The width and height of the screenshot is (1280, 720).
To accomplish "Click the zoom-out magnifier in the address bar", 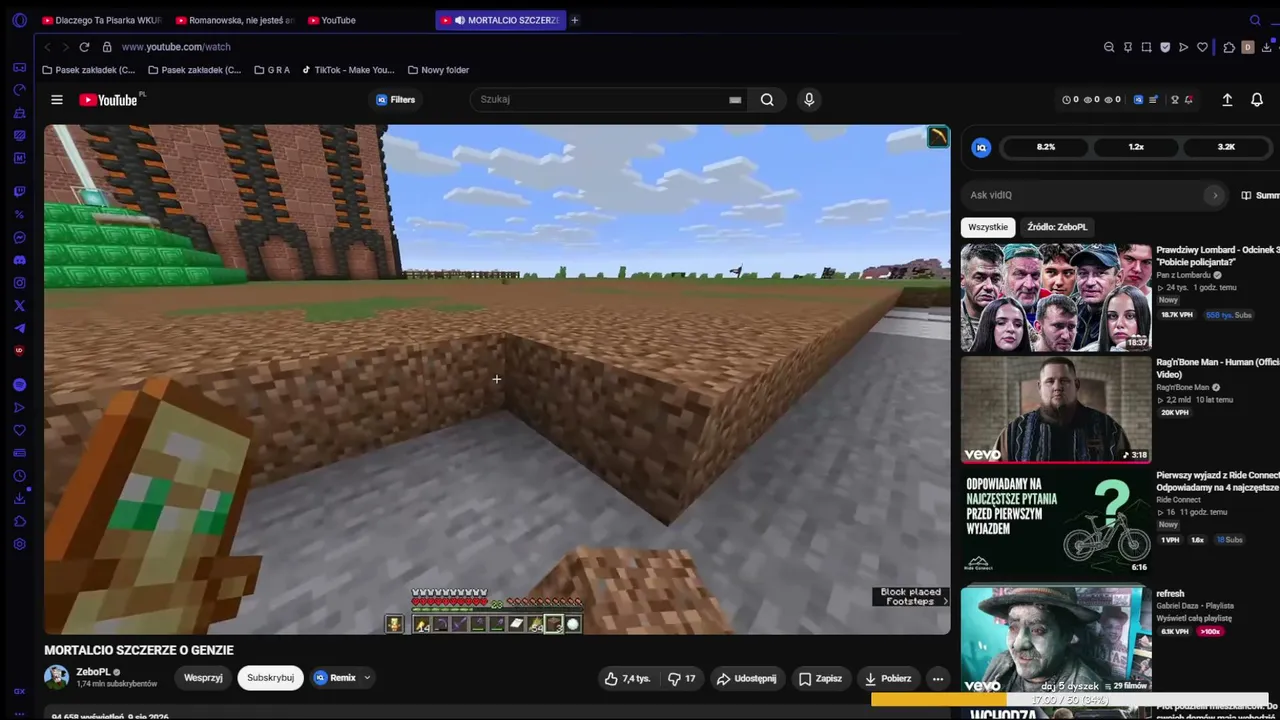I will pyautogui.click(x=1109, y=47).
